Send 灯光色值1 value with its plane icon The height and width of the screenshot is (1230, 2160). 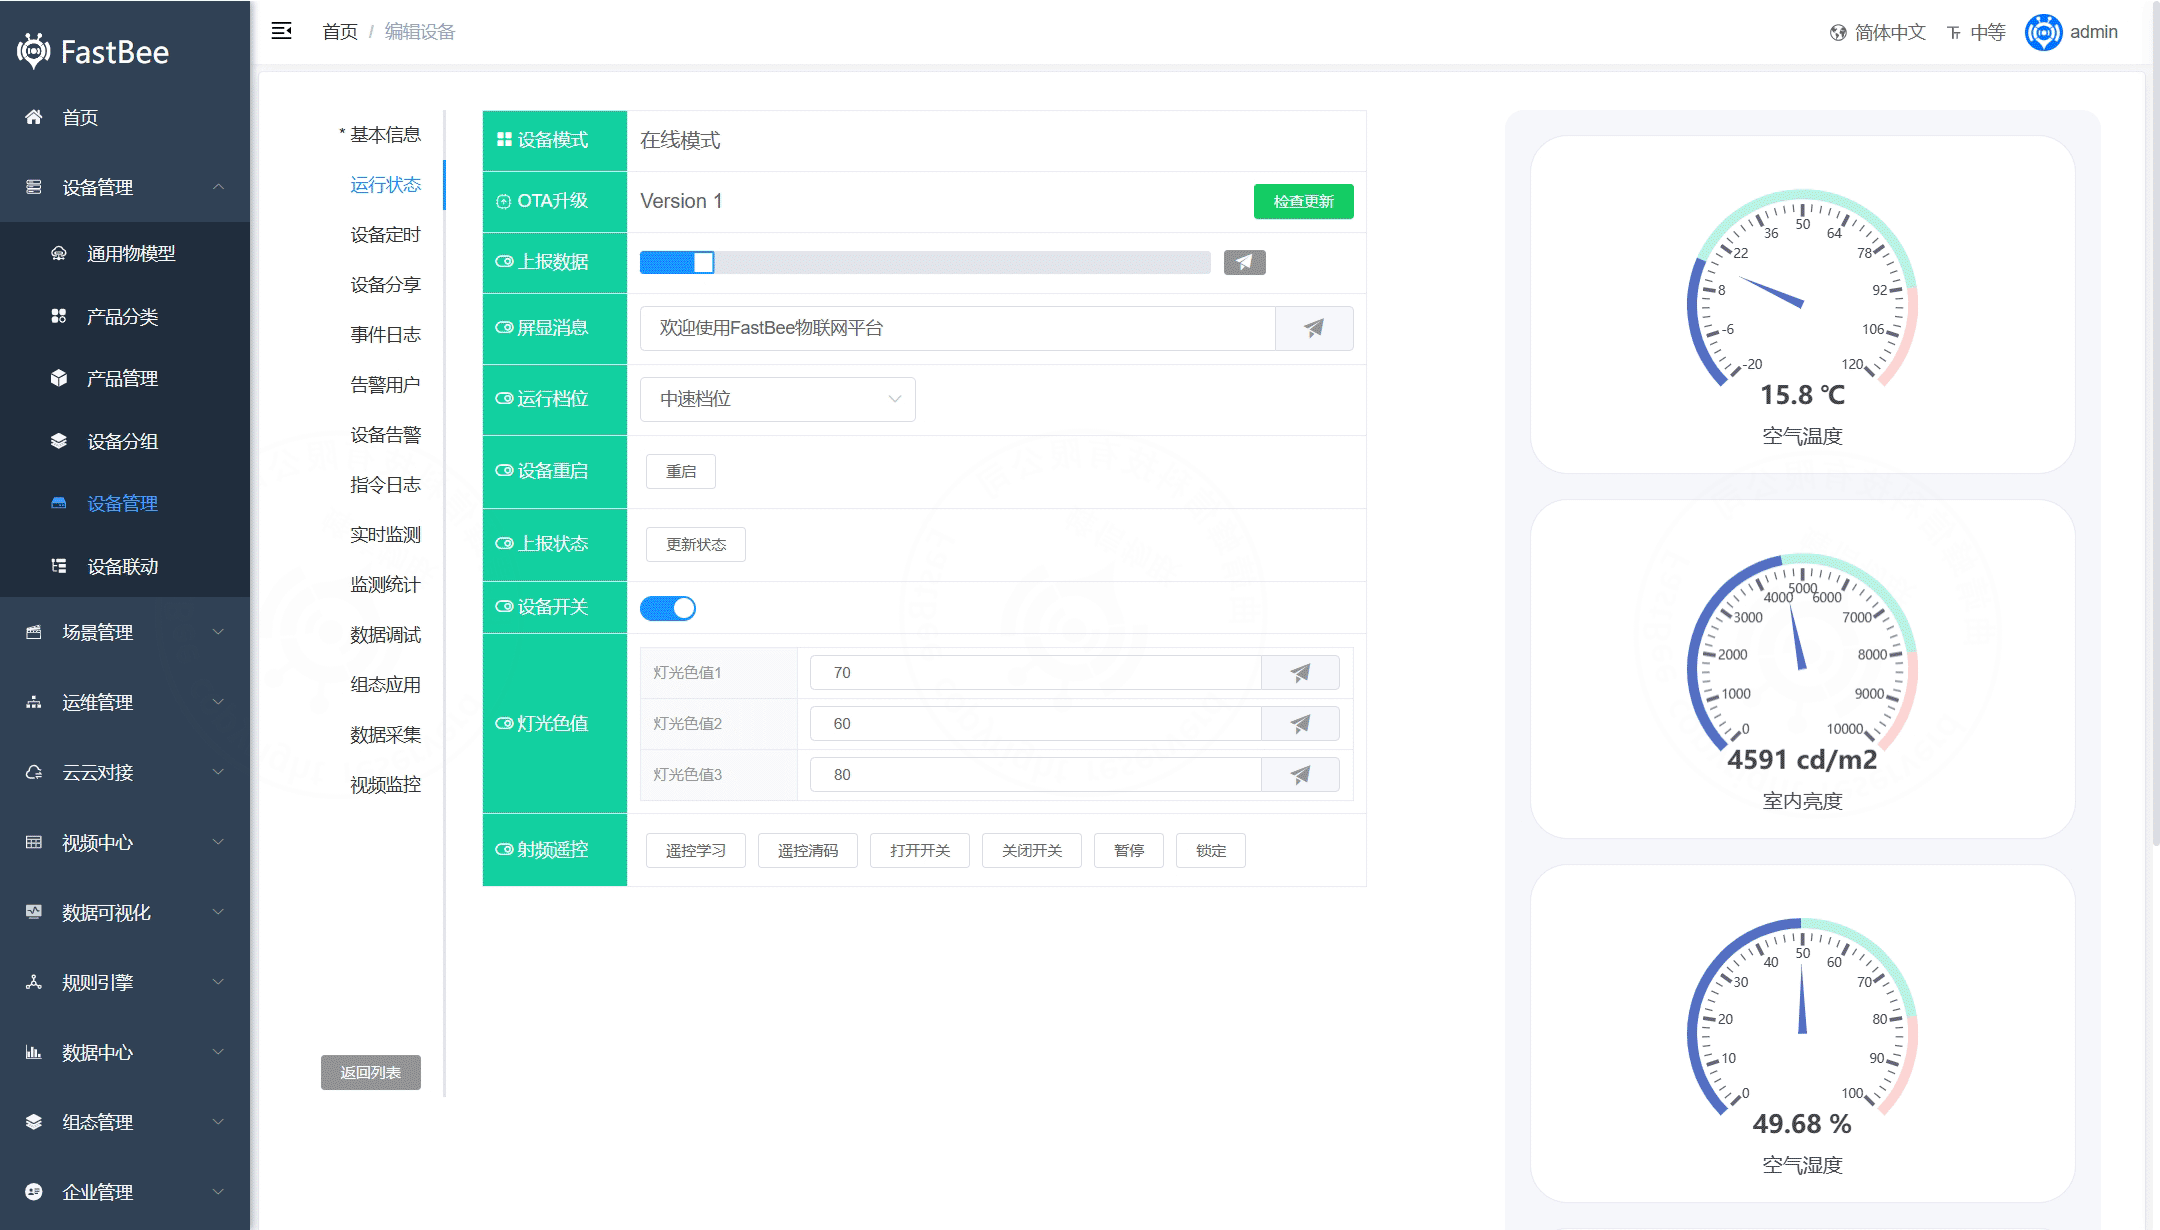1300,673
